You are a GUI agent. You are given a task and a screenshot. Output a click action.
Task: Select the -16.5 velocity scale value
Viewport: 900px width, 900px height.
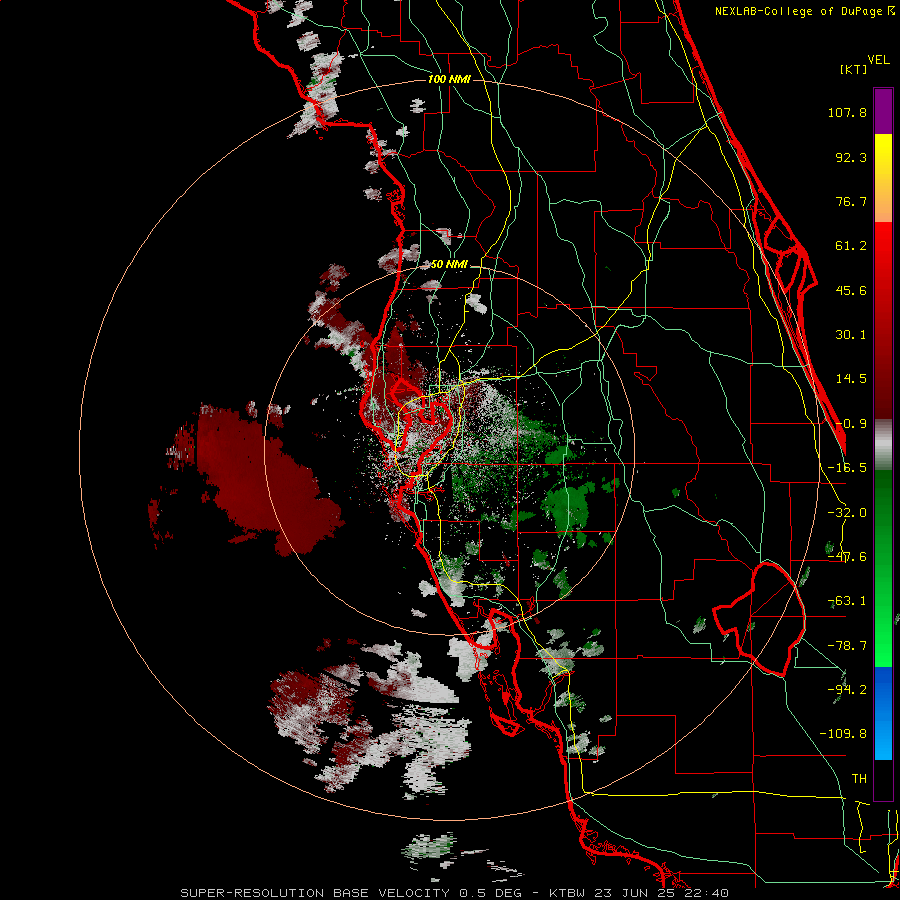point(847,468)
